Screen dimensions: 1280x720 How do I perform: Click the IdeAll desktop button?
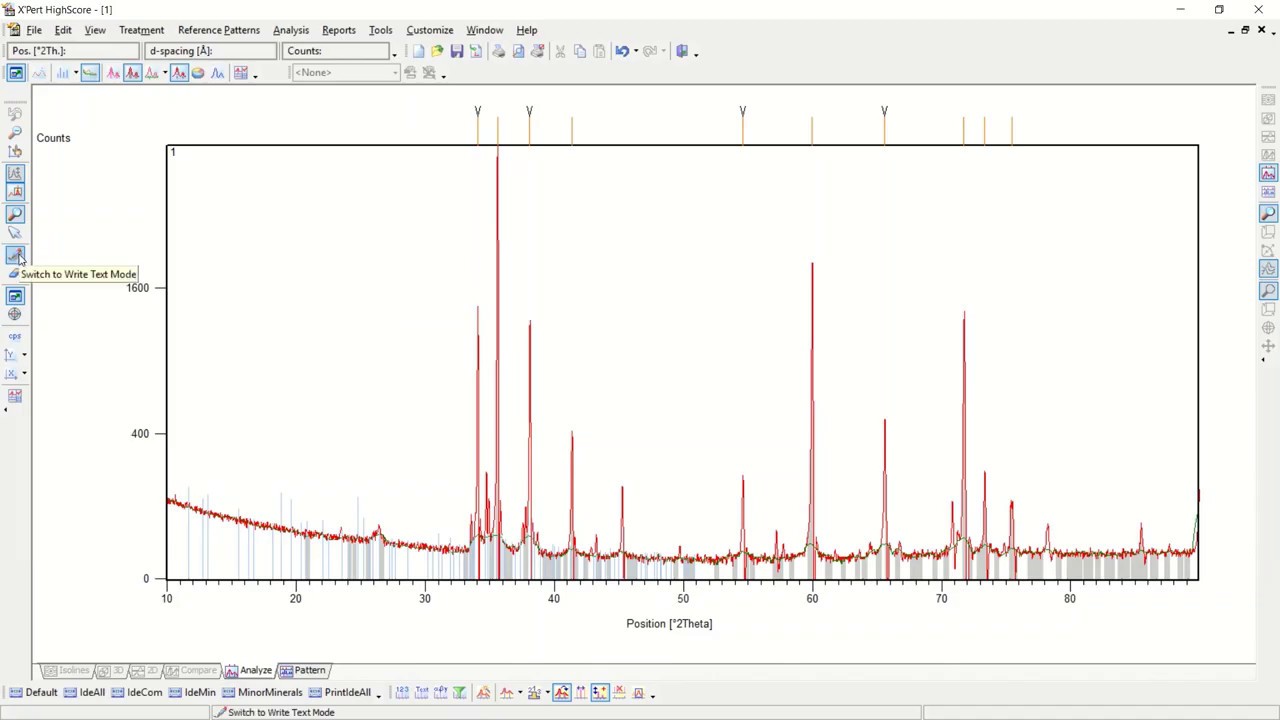click(85, 692)
